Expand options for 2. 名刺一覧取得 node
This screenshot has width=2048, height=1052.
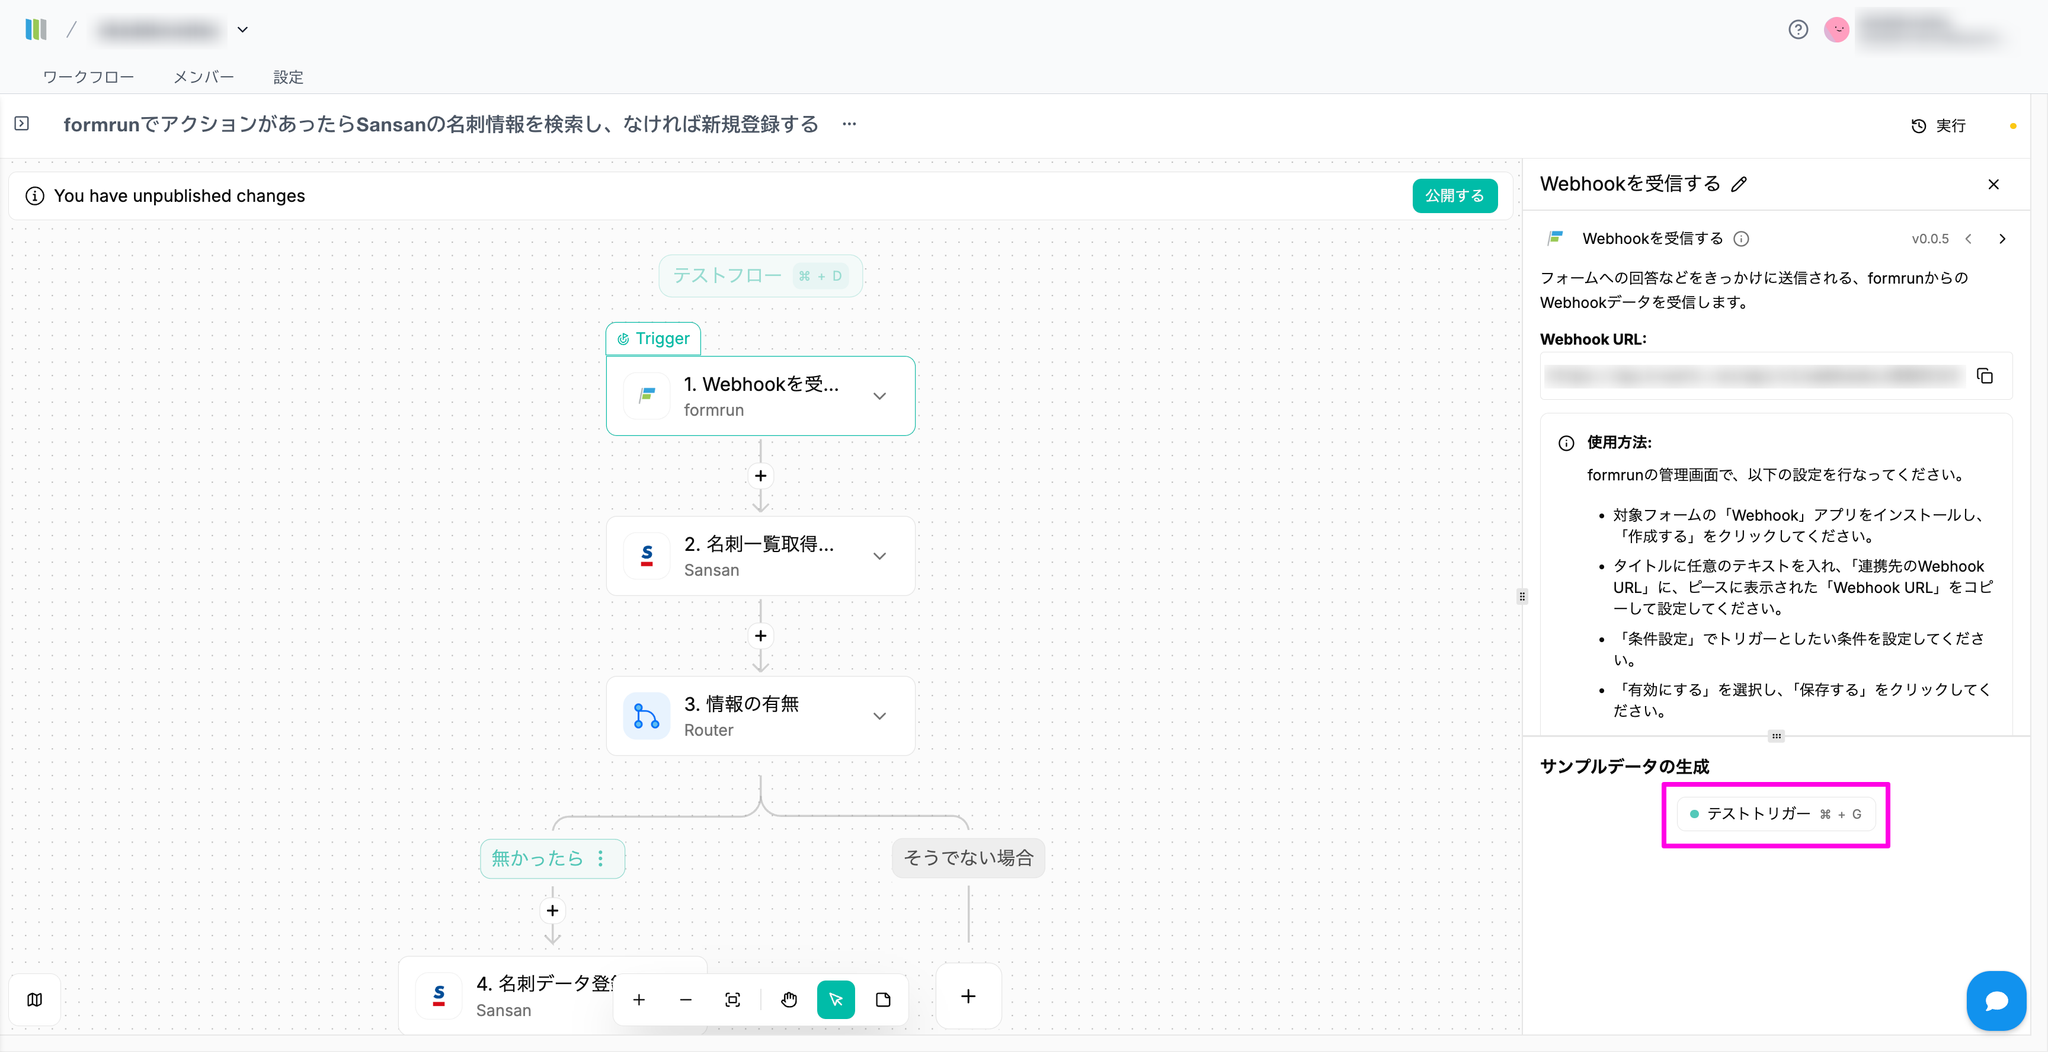click(x=880, y=556)
